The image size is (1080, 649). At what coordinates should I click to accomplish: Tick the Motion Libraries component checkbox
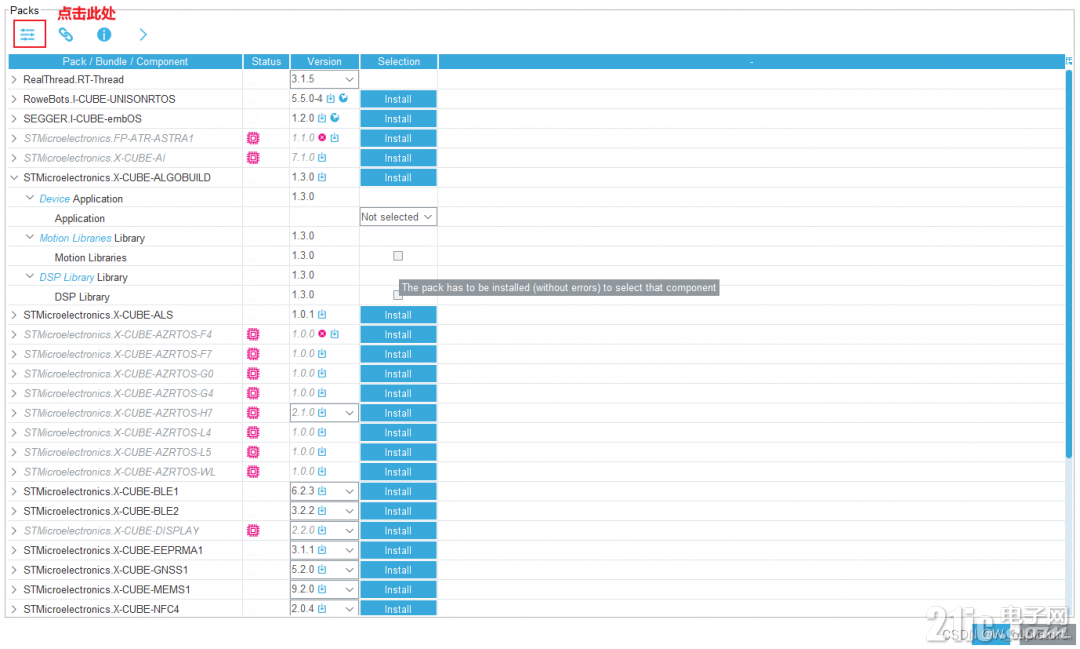coord(397,256)
